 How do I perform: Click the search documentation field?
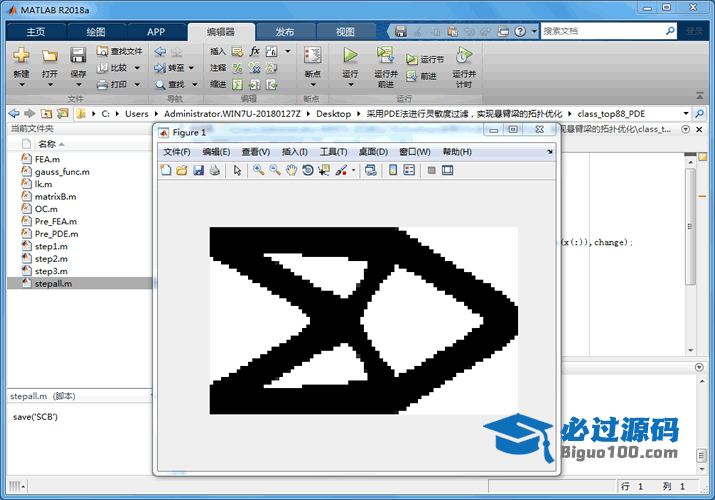603,31
